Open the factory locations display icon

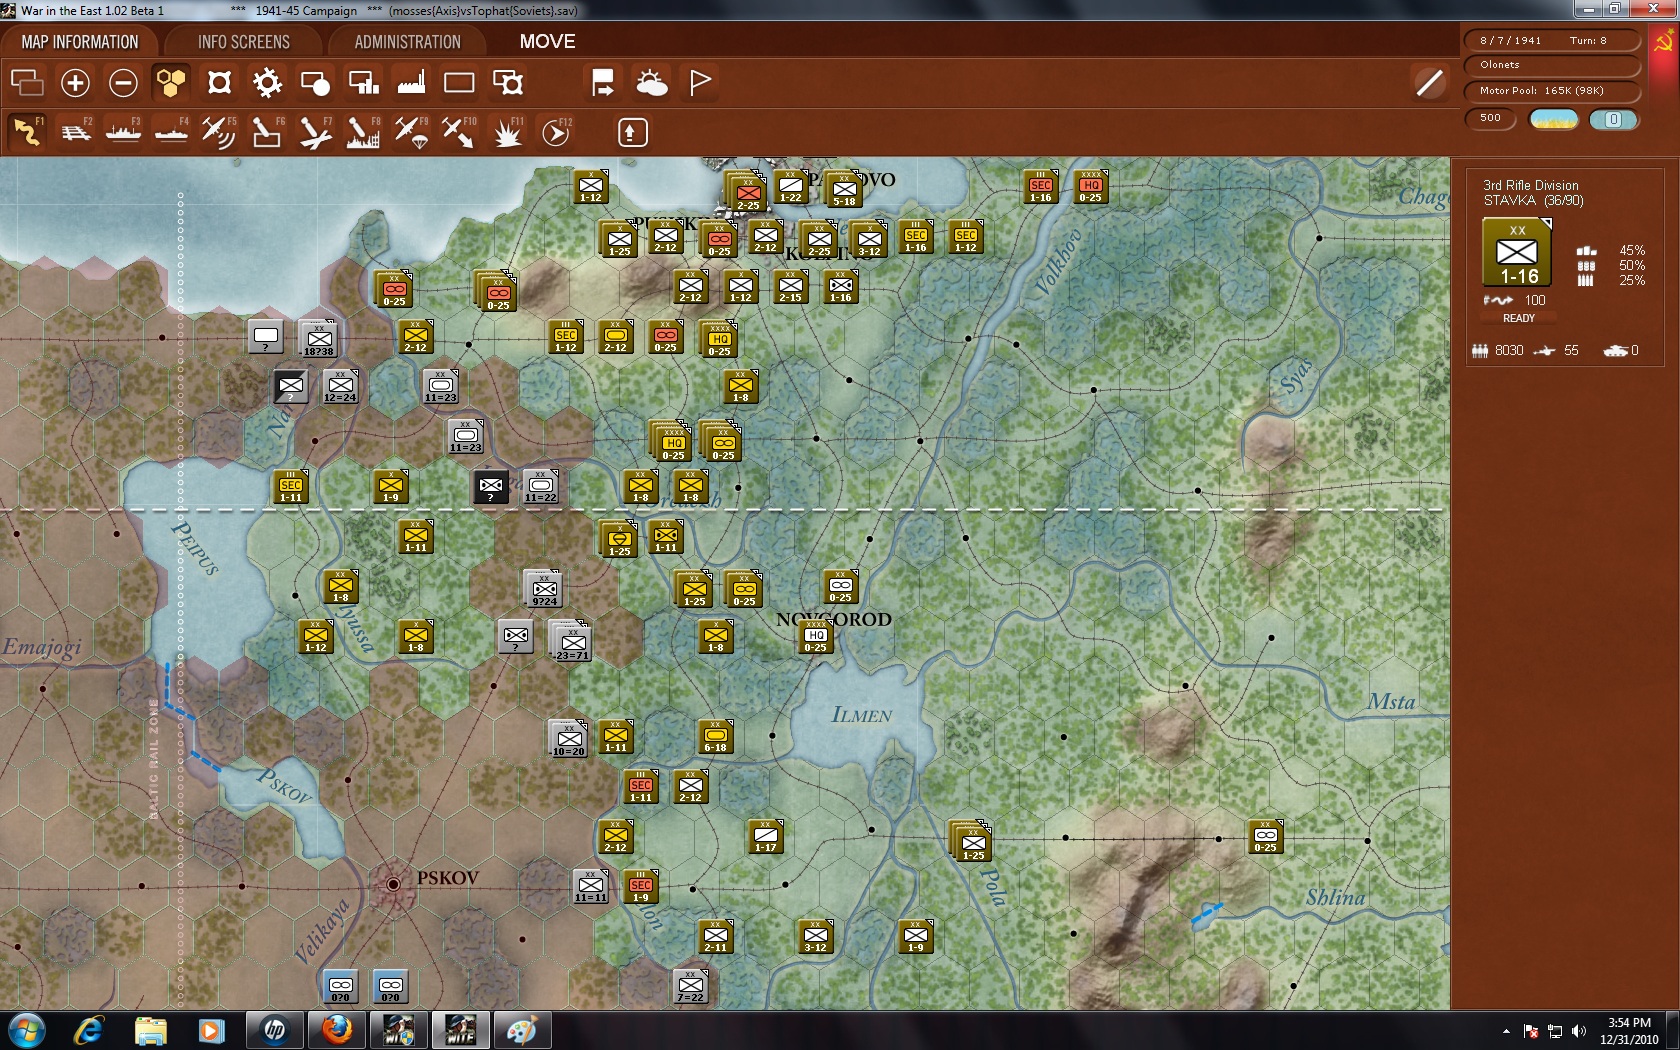pyautogui.click(x=411, y=82)
